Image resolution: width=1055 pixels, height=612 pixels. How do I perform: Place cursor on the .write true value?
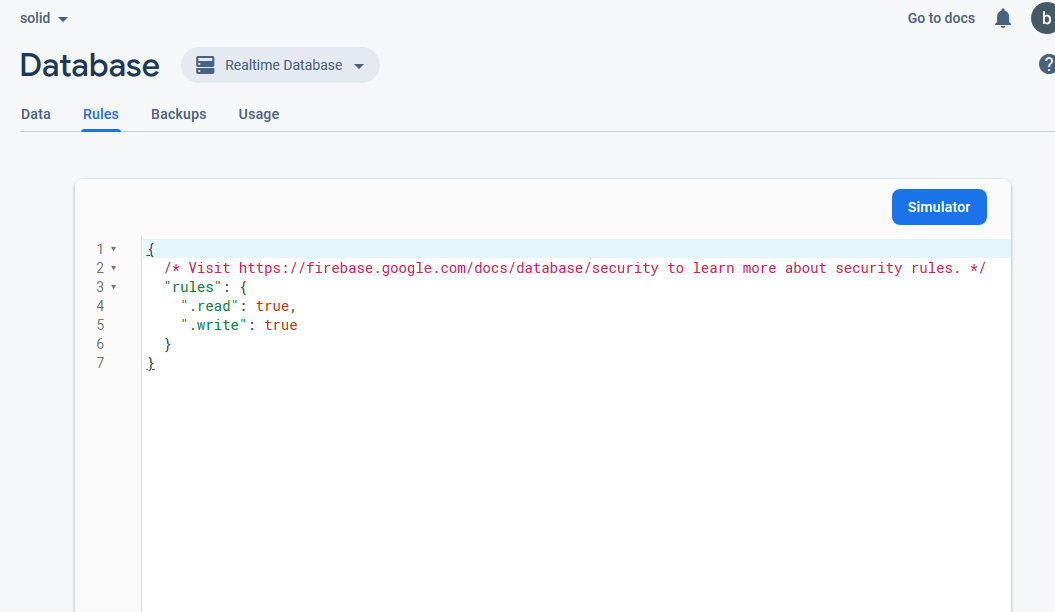click(x=281, y=325)
